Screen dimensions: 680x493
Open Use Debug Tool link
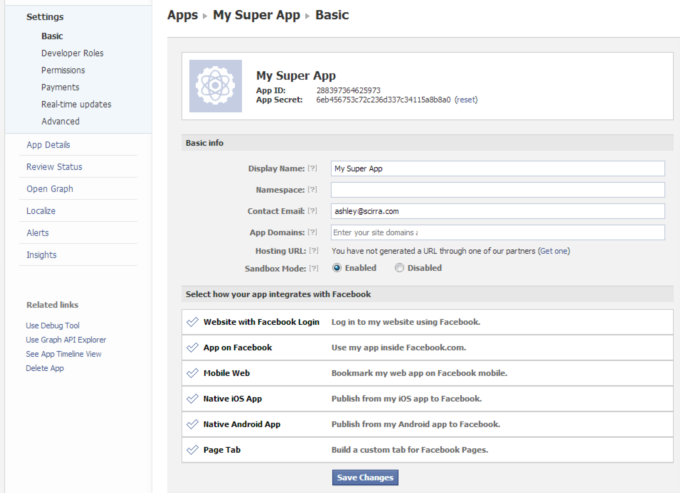click(x=52, y=326)
